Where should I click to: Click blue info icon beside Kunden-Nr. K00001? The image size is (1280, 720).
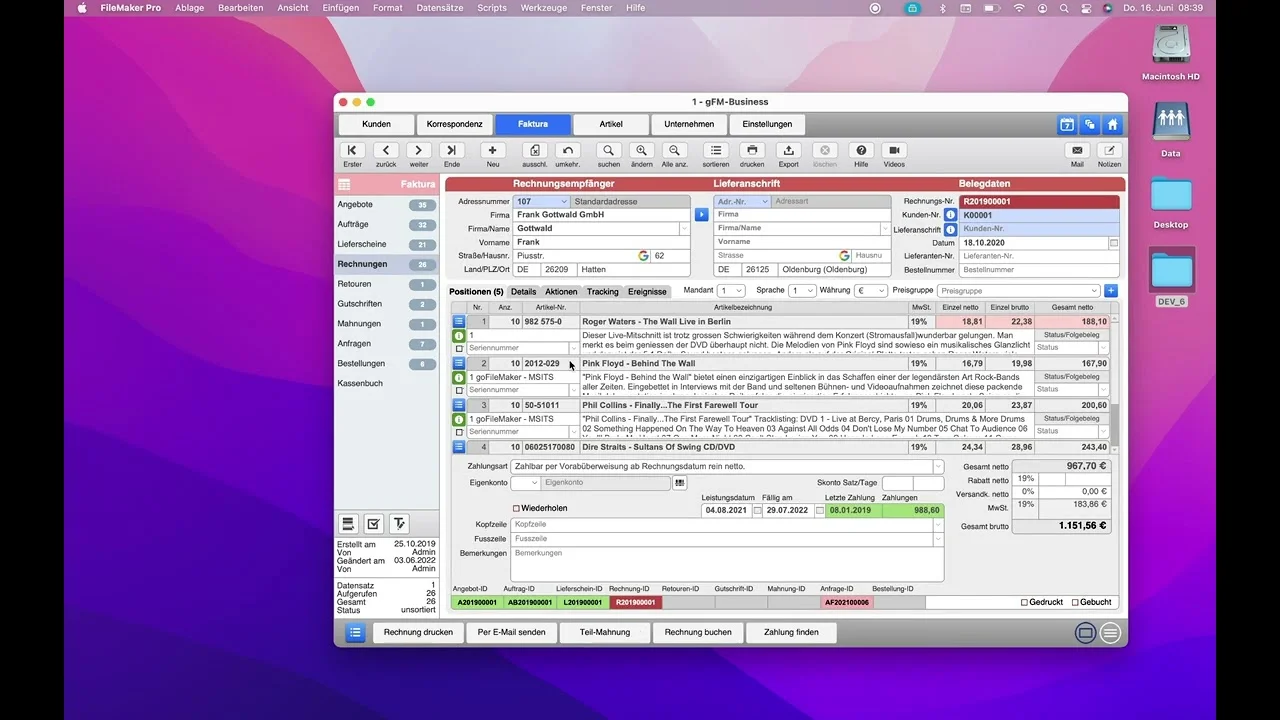951,215
